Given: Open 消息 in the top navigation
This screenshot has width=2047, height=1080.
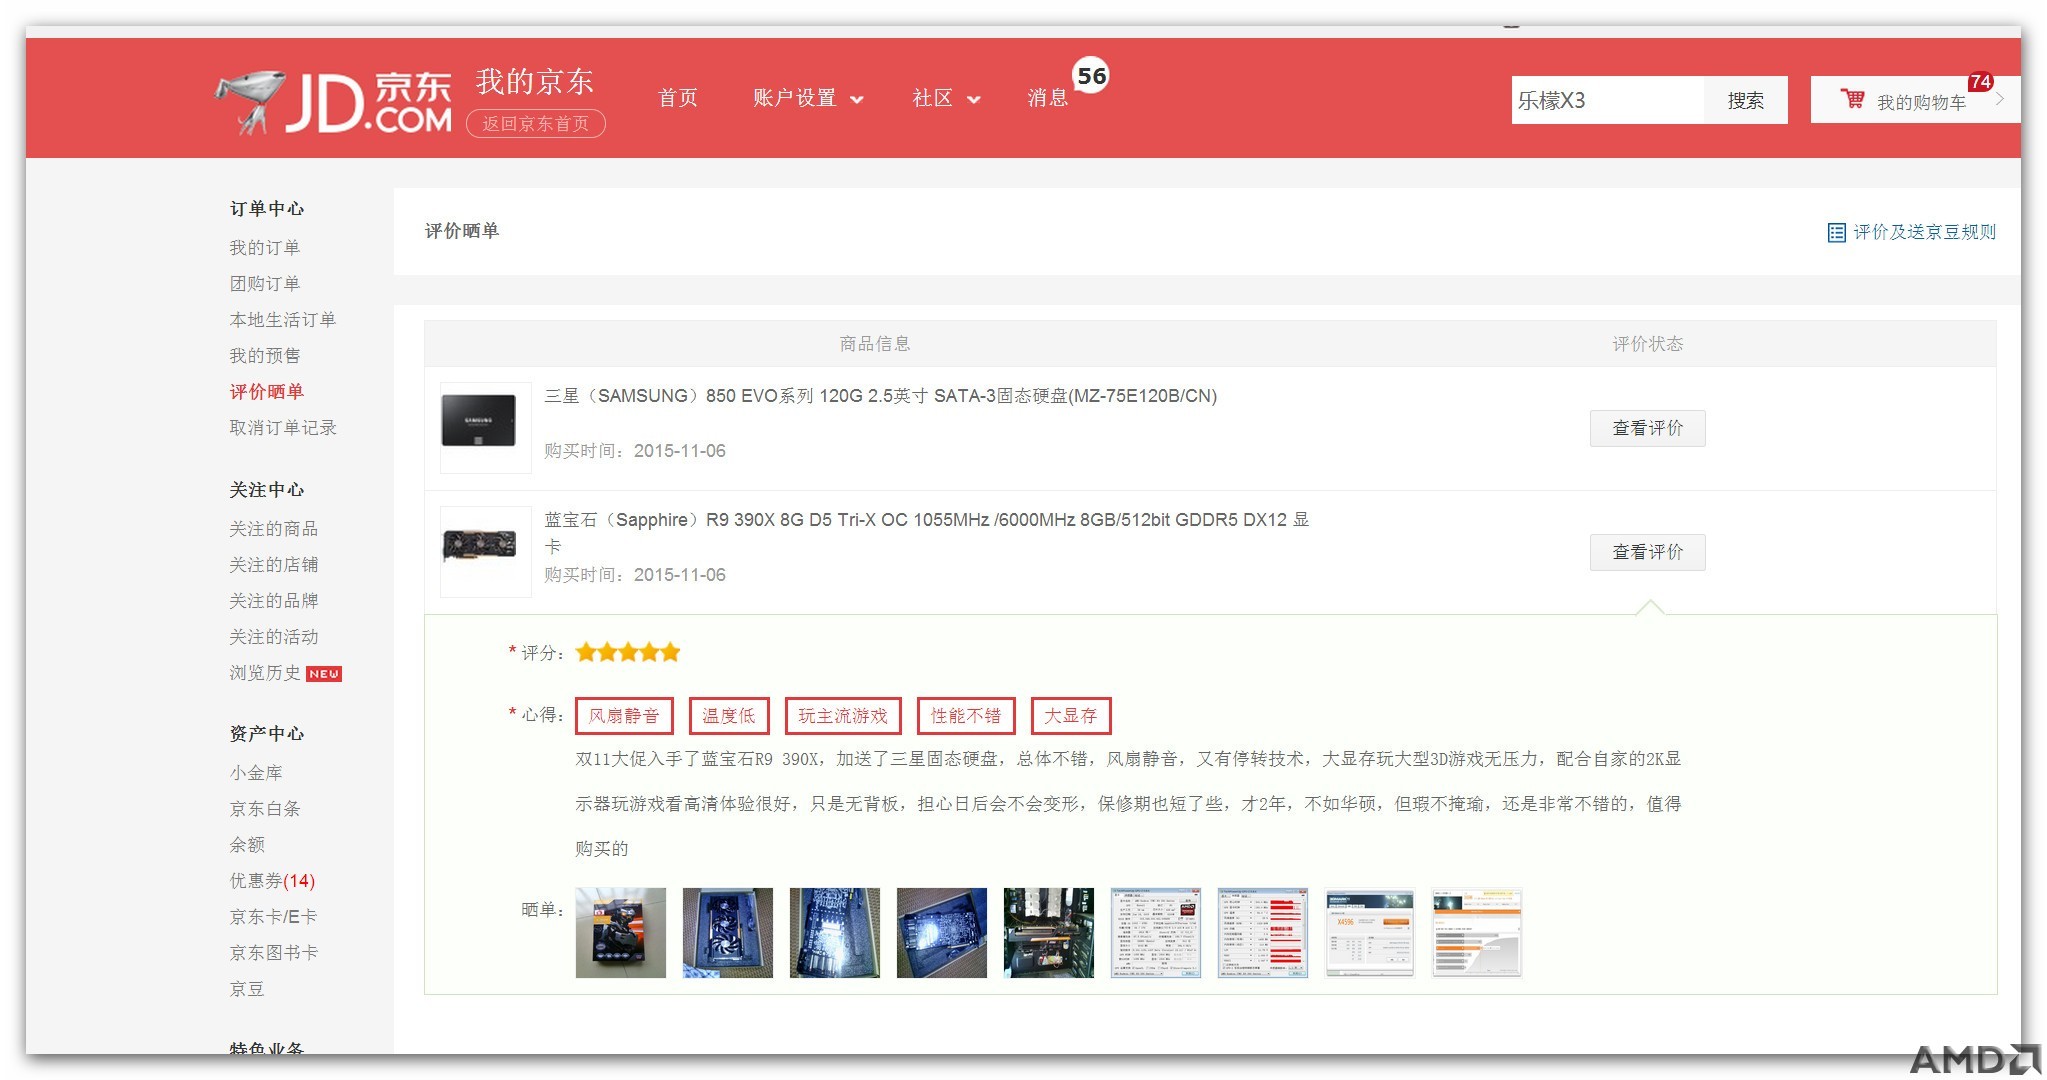Looking at the screenshot, I should pyautogui.click(x=1047, y=98).
